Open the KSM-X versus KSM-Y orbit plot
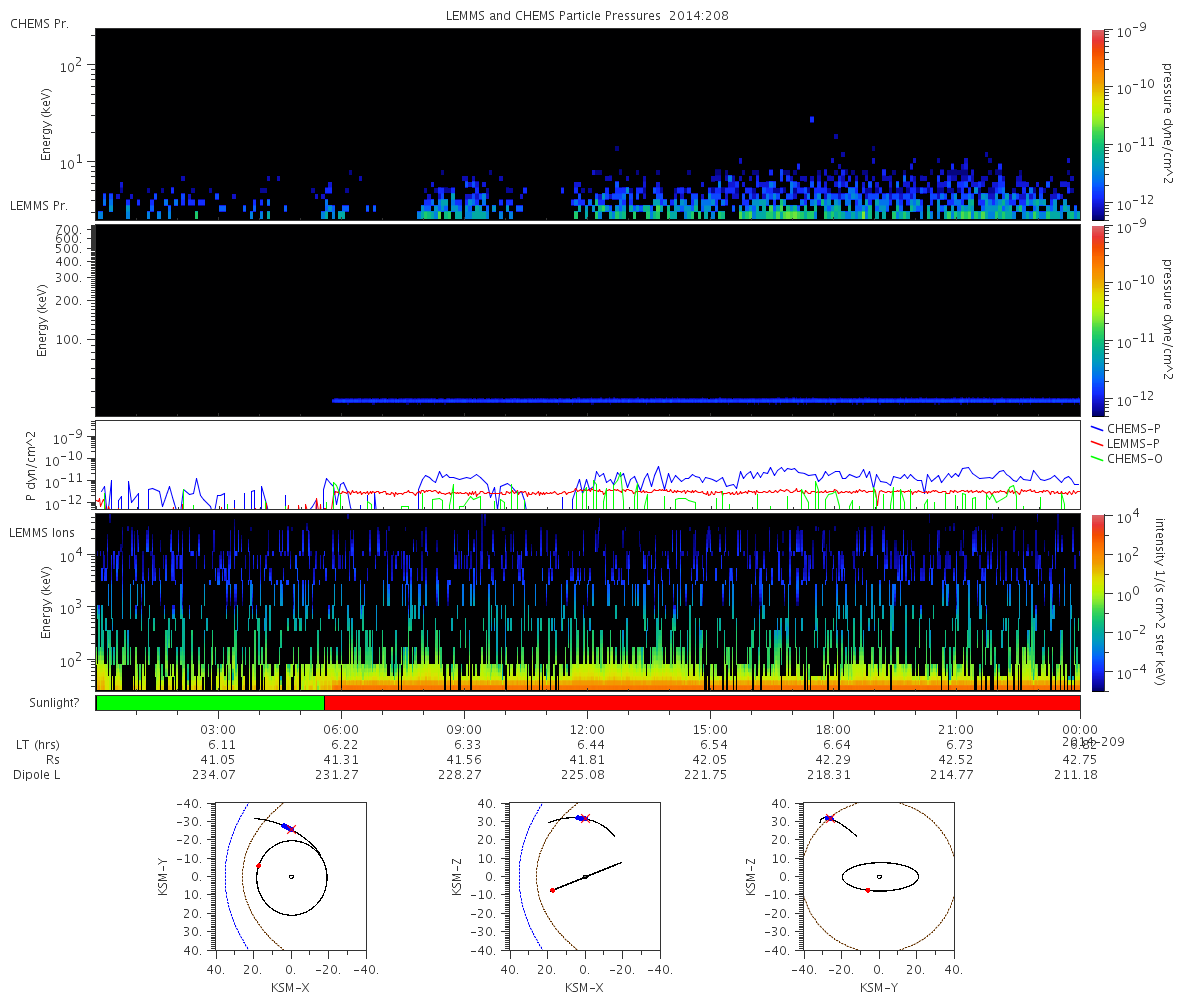Image resolution: width=1200 pixels, height=1000 pixels. point(290,876)
